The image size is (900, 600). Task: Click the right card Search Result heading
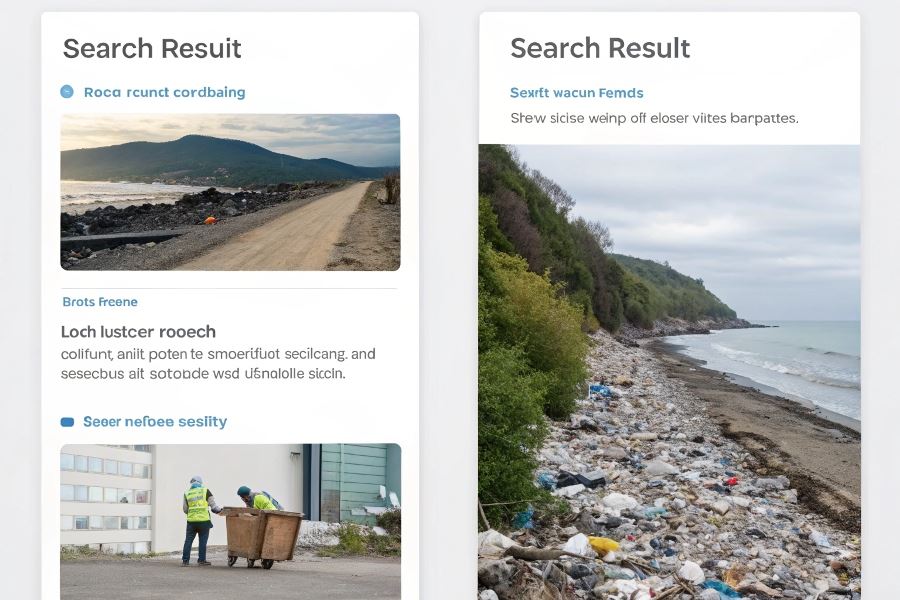(600, 48)
